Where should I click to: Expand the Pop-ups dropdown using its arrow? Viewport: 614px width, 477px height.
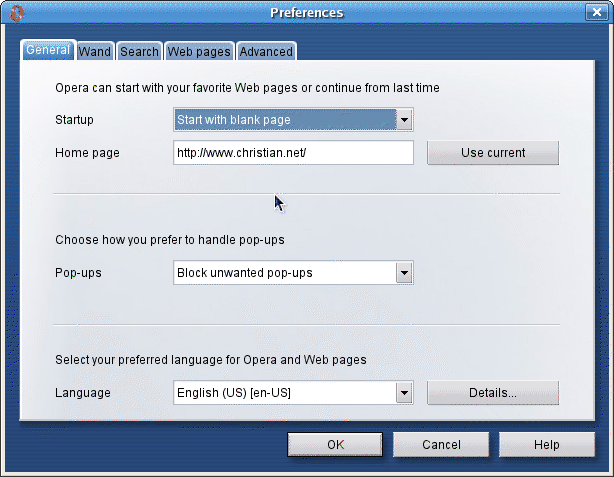(x=404, y=272)
